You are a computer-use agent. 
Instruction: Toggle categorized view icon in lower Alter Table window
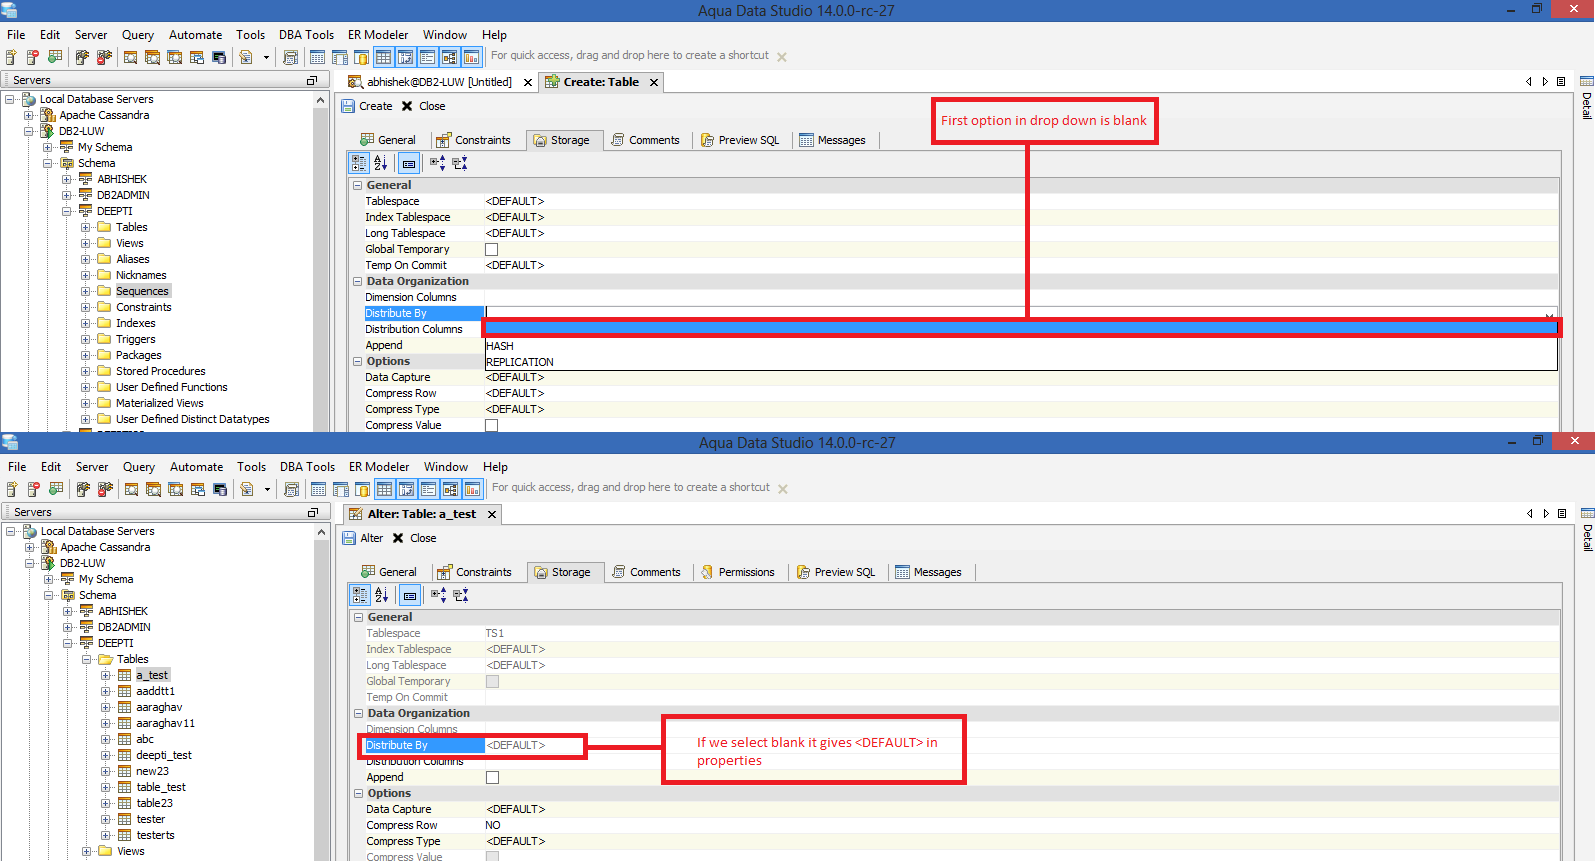pos(360,595)
